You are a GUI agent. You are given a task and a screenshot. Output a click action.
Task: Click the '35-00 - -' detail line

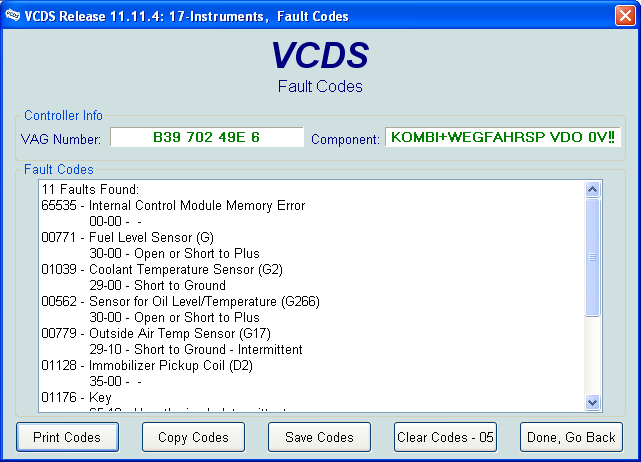tap(115, 381)
